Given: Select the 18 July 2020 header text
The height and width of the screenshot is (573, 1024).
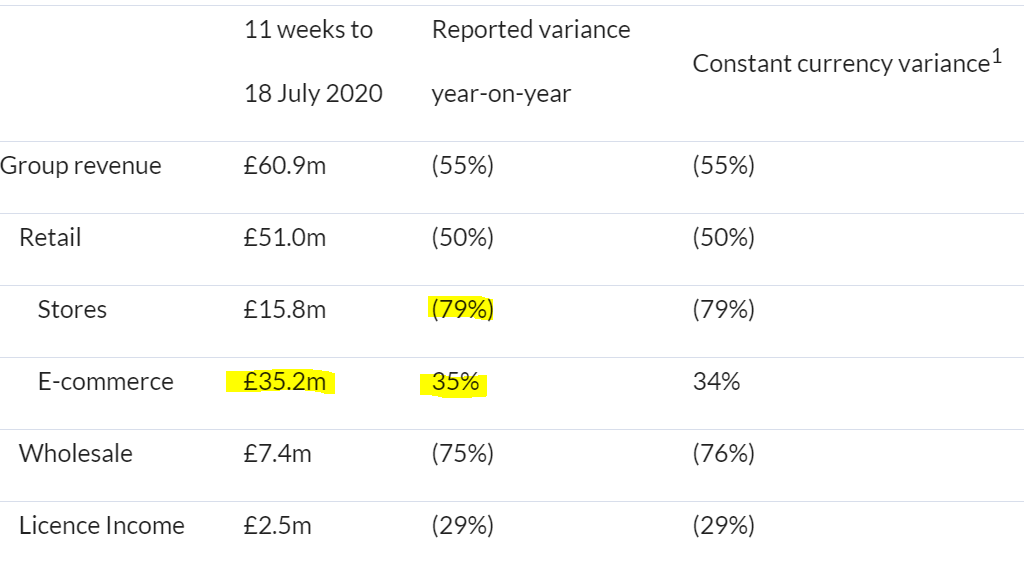Looking at the screenshot, I should click(313, 93).
